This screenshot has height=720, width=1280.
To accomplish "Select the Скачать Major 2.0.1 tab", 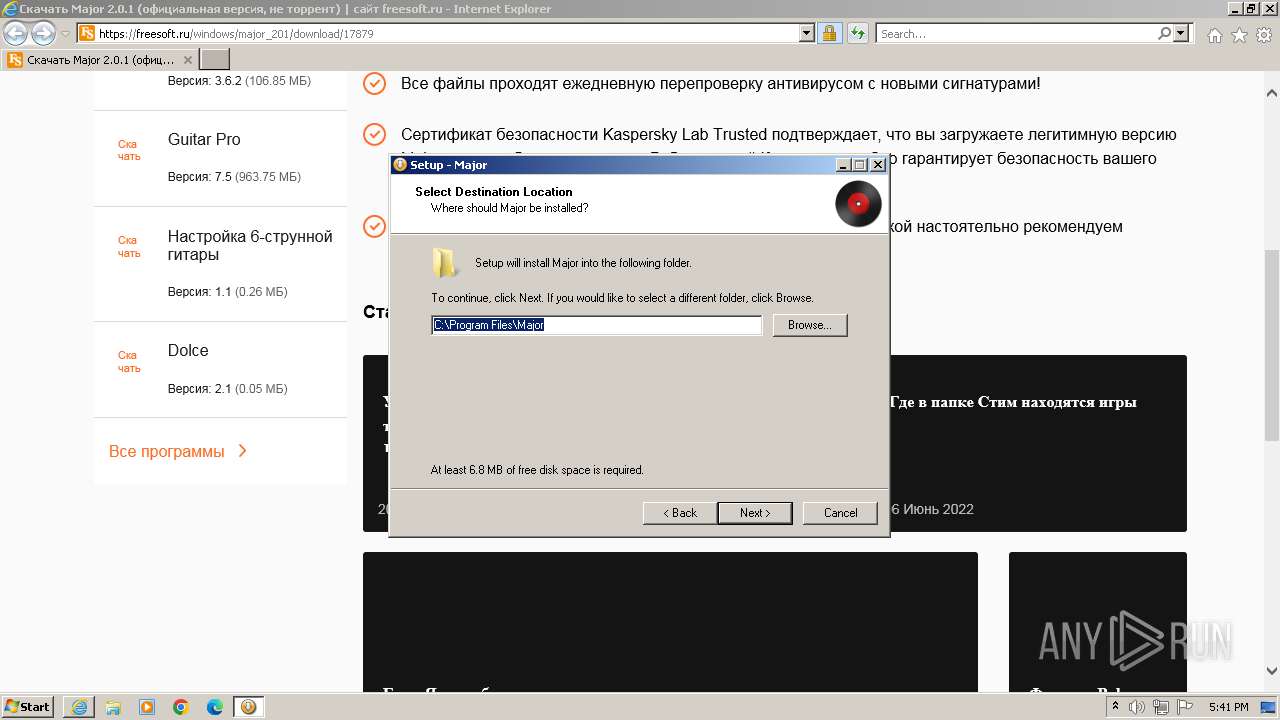I will pyautogui.click(x=100, y=60).
